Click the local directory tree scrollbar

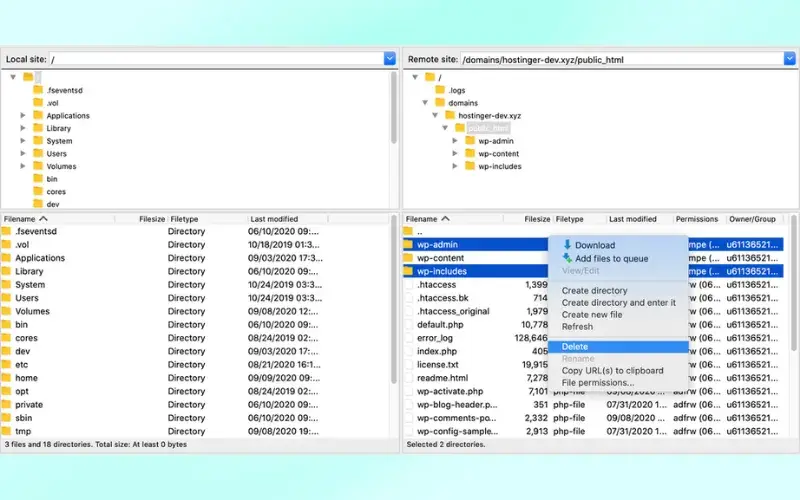393,108
